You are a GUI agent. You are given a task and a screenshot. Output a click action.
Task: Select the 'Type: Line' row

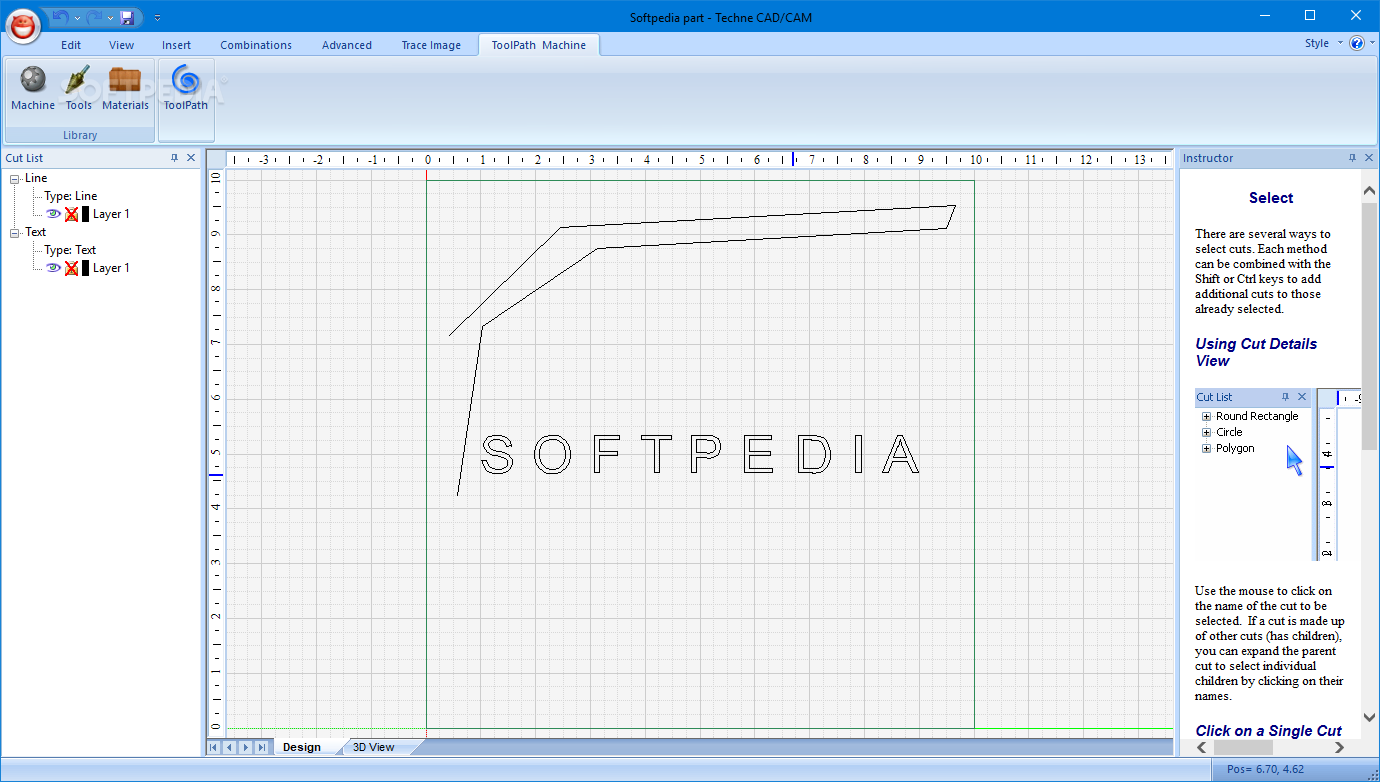(71, 196)
